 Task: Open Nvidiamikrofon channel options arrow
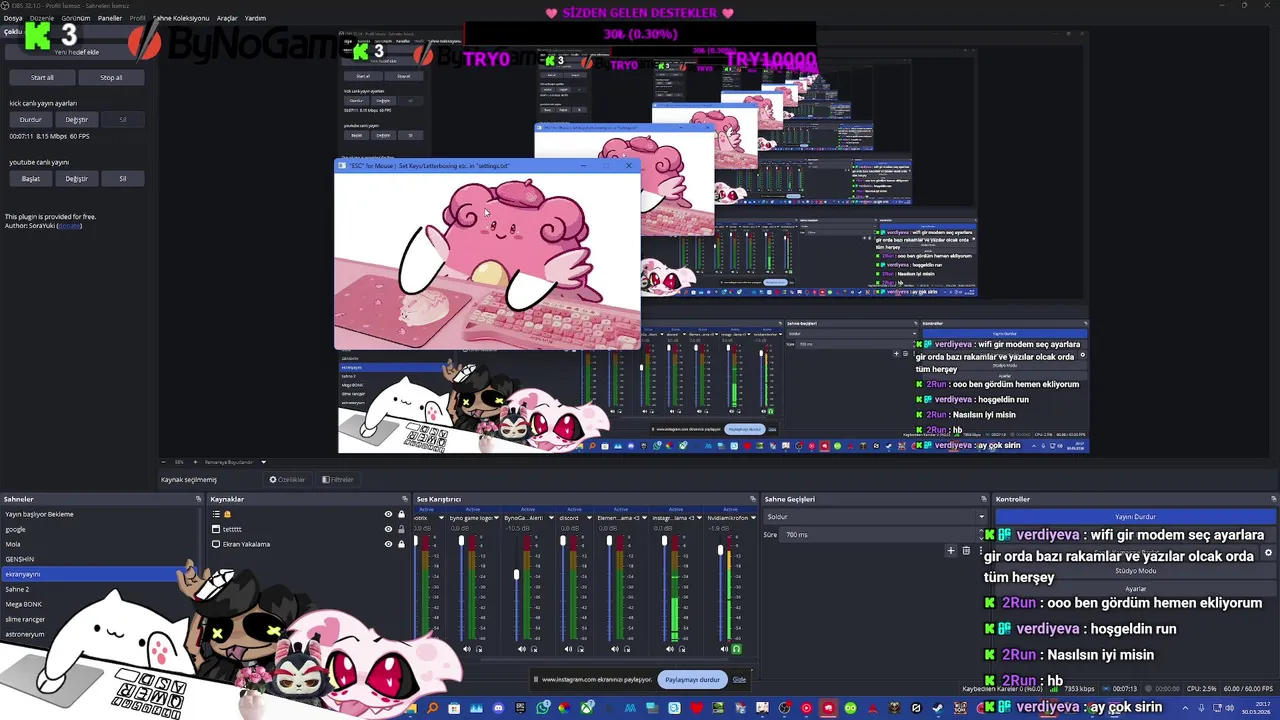coord(753,518)
